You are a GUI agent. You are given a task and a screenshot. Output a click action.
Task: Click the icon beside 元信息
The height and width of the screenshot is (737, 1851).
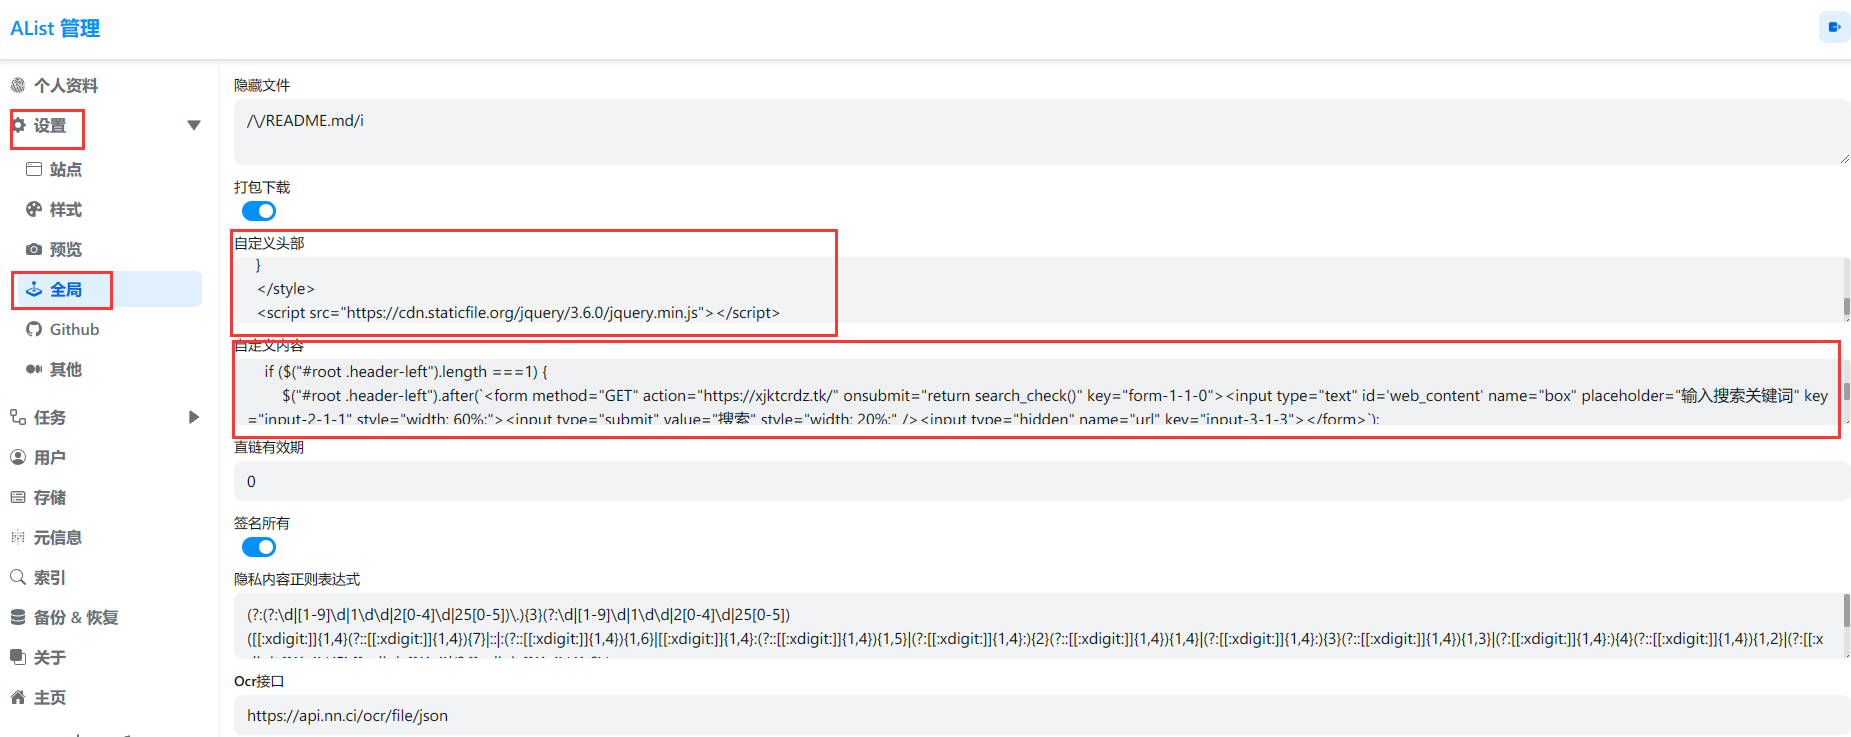(18, 537)
